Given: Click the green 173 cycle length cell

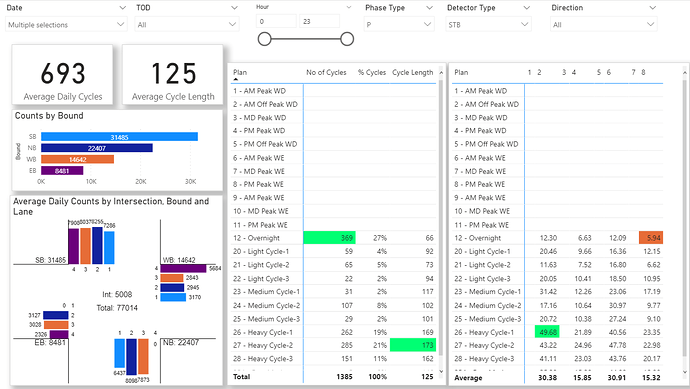Looking at the screenshot, I should pyautogui.click(x=412, y=345).
